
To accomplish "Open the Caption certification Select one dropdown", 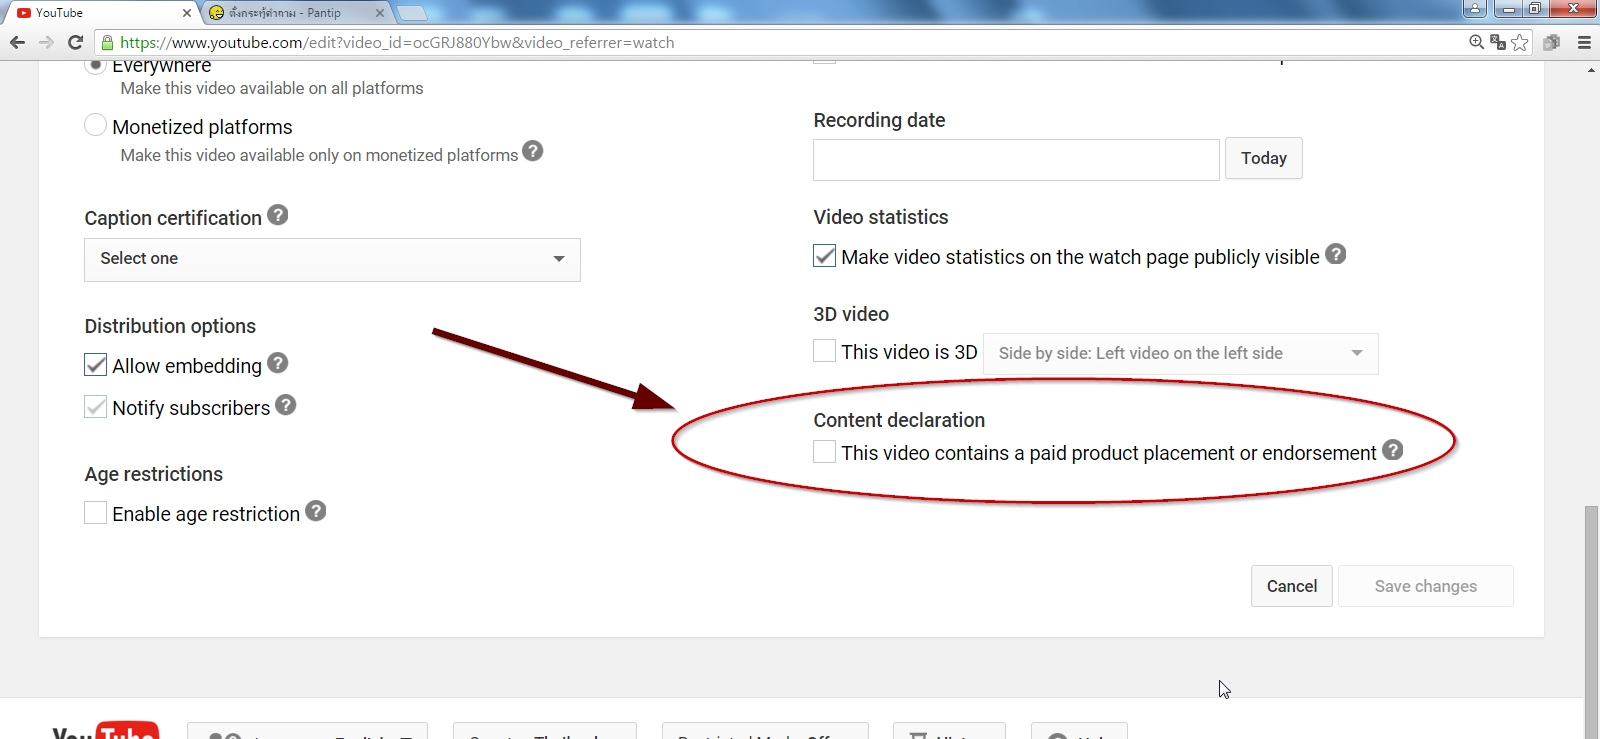I will pos(332,259).
